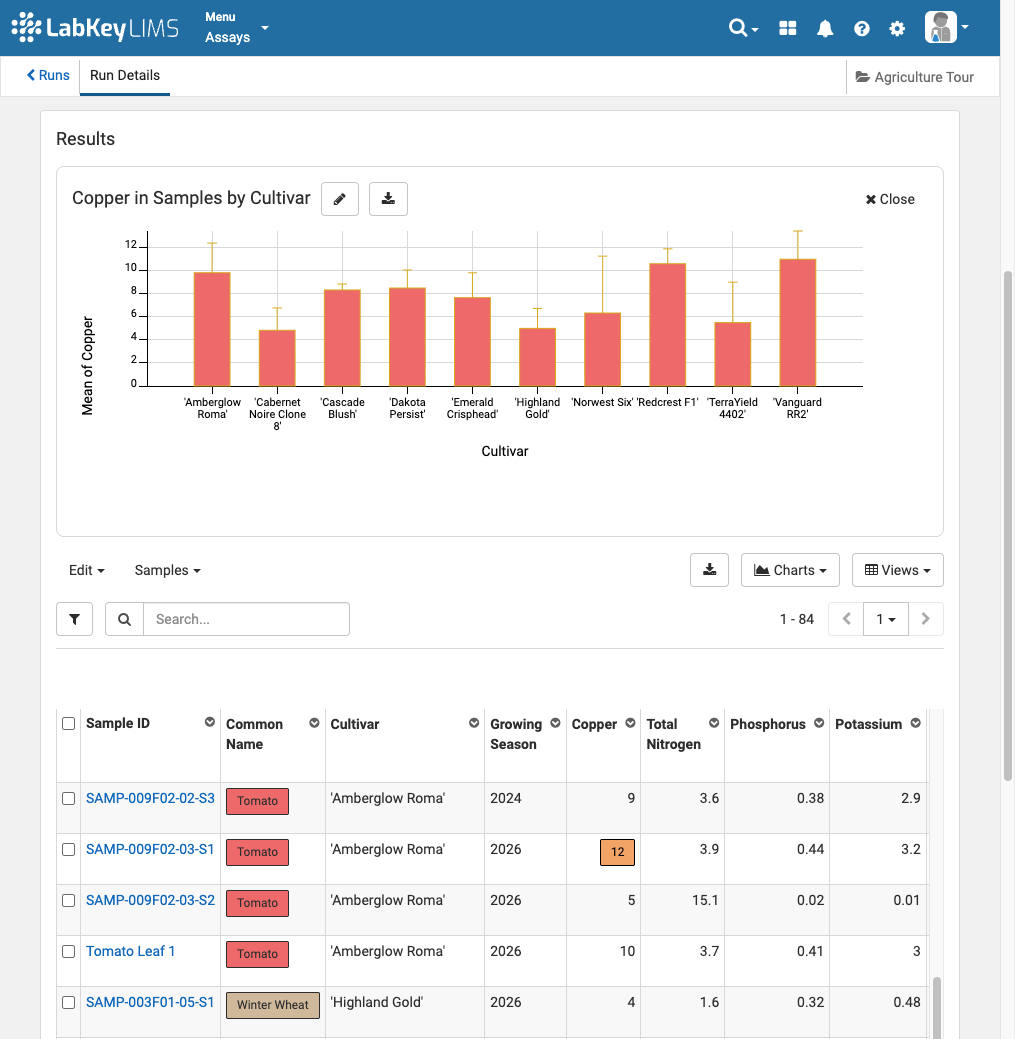The image size is (1015, 1039).
Task: Open Copper column header menu
Action: pyautogui.click(x=630, y=723)
